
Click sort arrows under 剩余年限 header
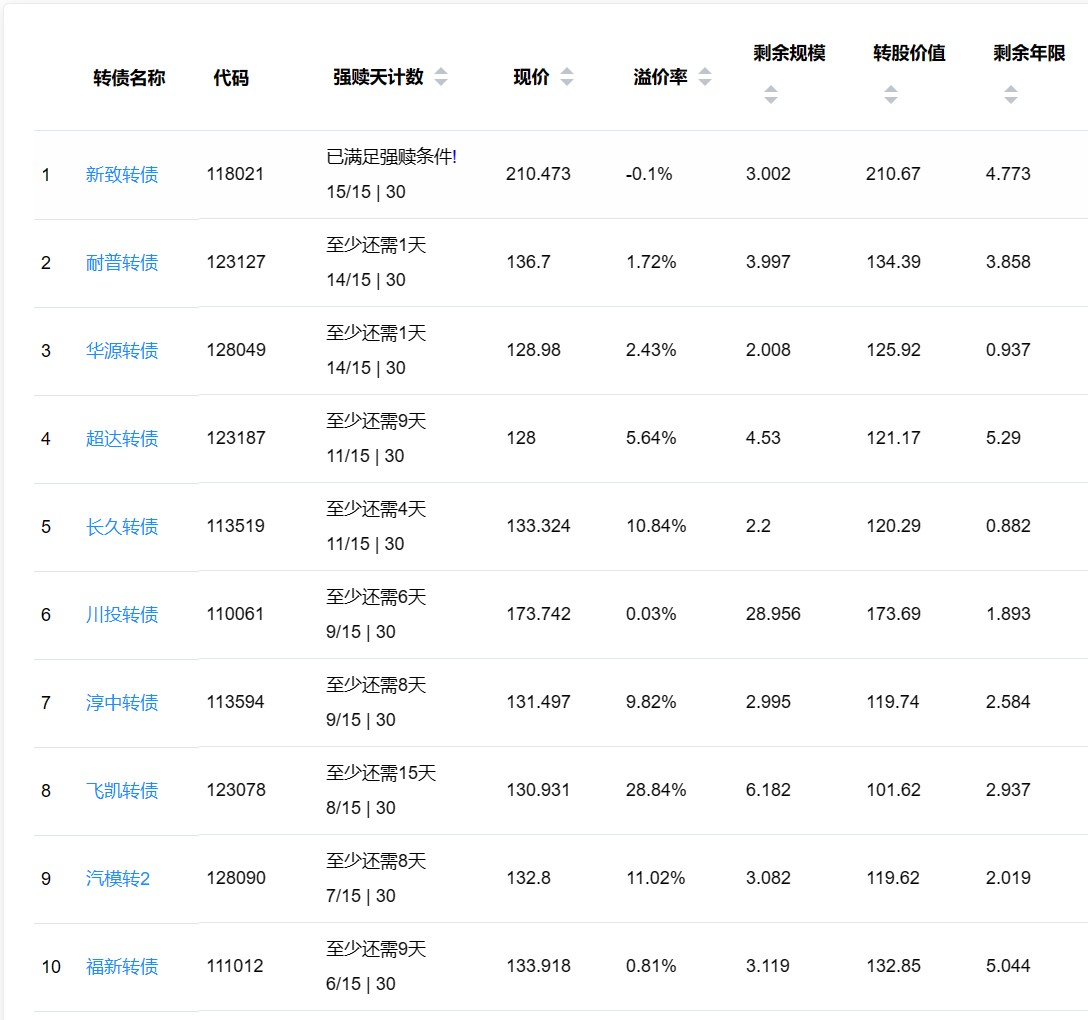point(1010,95)
